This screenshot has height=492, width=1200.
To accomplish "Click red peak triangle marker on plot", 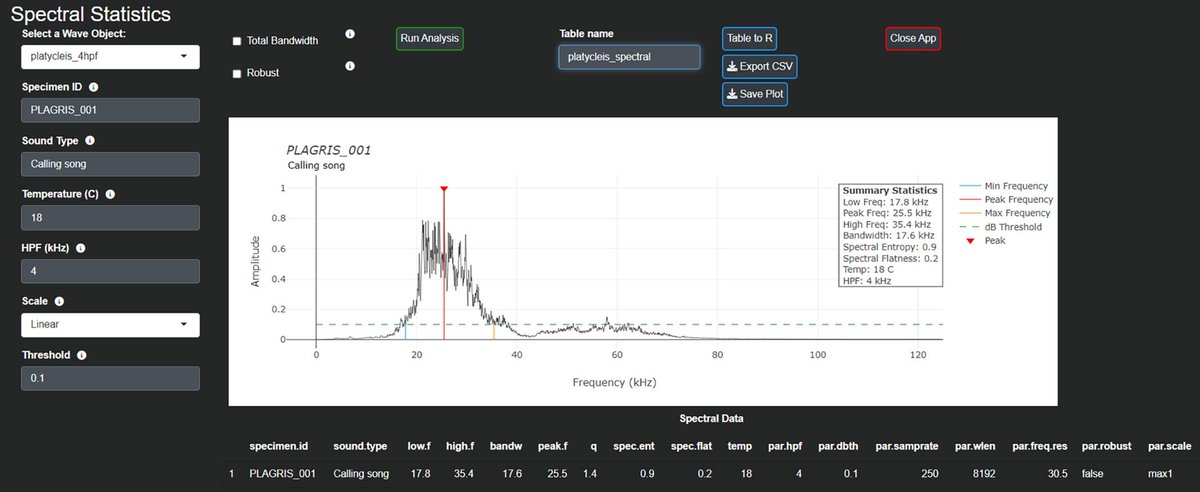I will click(x=444, y=188).
